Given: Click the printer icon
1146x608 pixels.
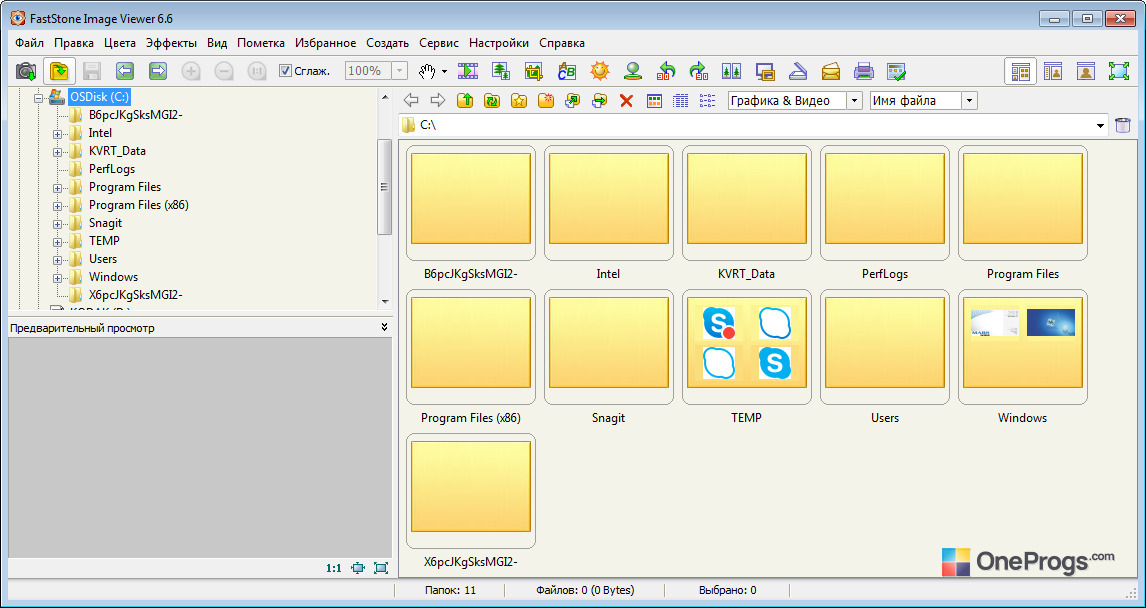Looking at the screenshot, I should click(x=864, y=71).
